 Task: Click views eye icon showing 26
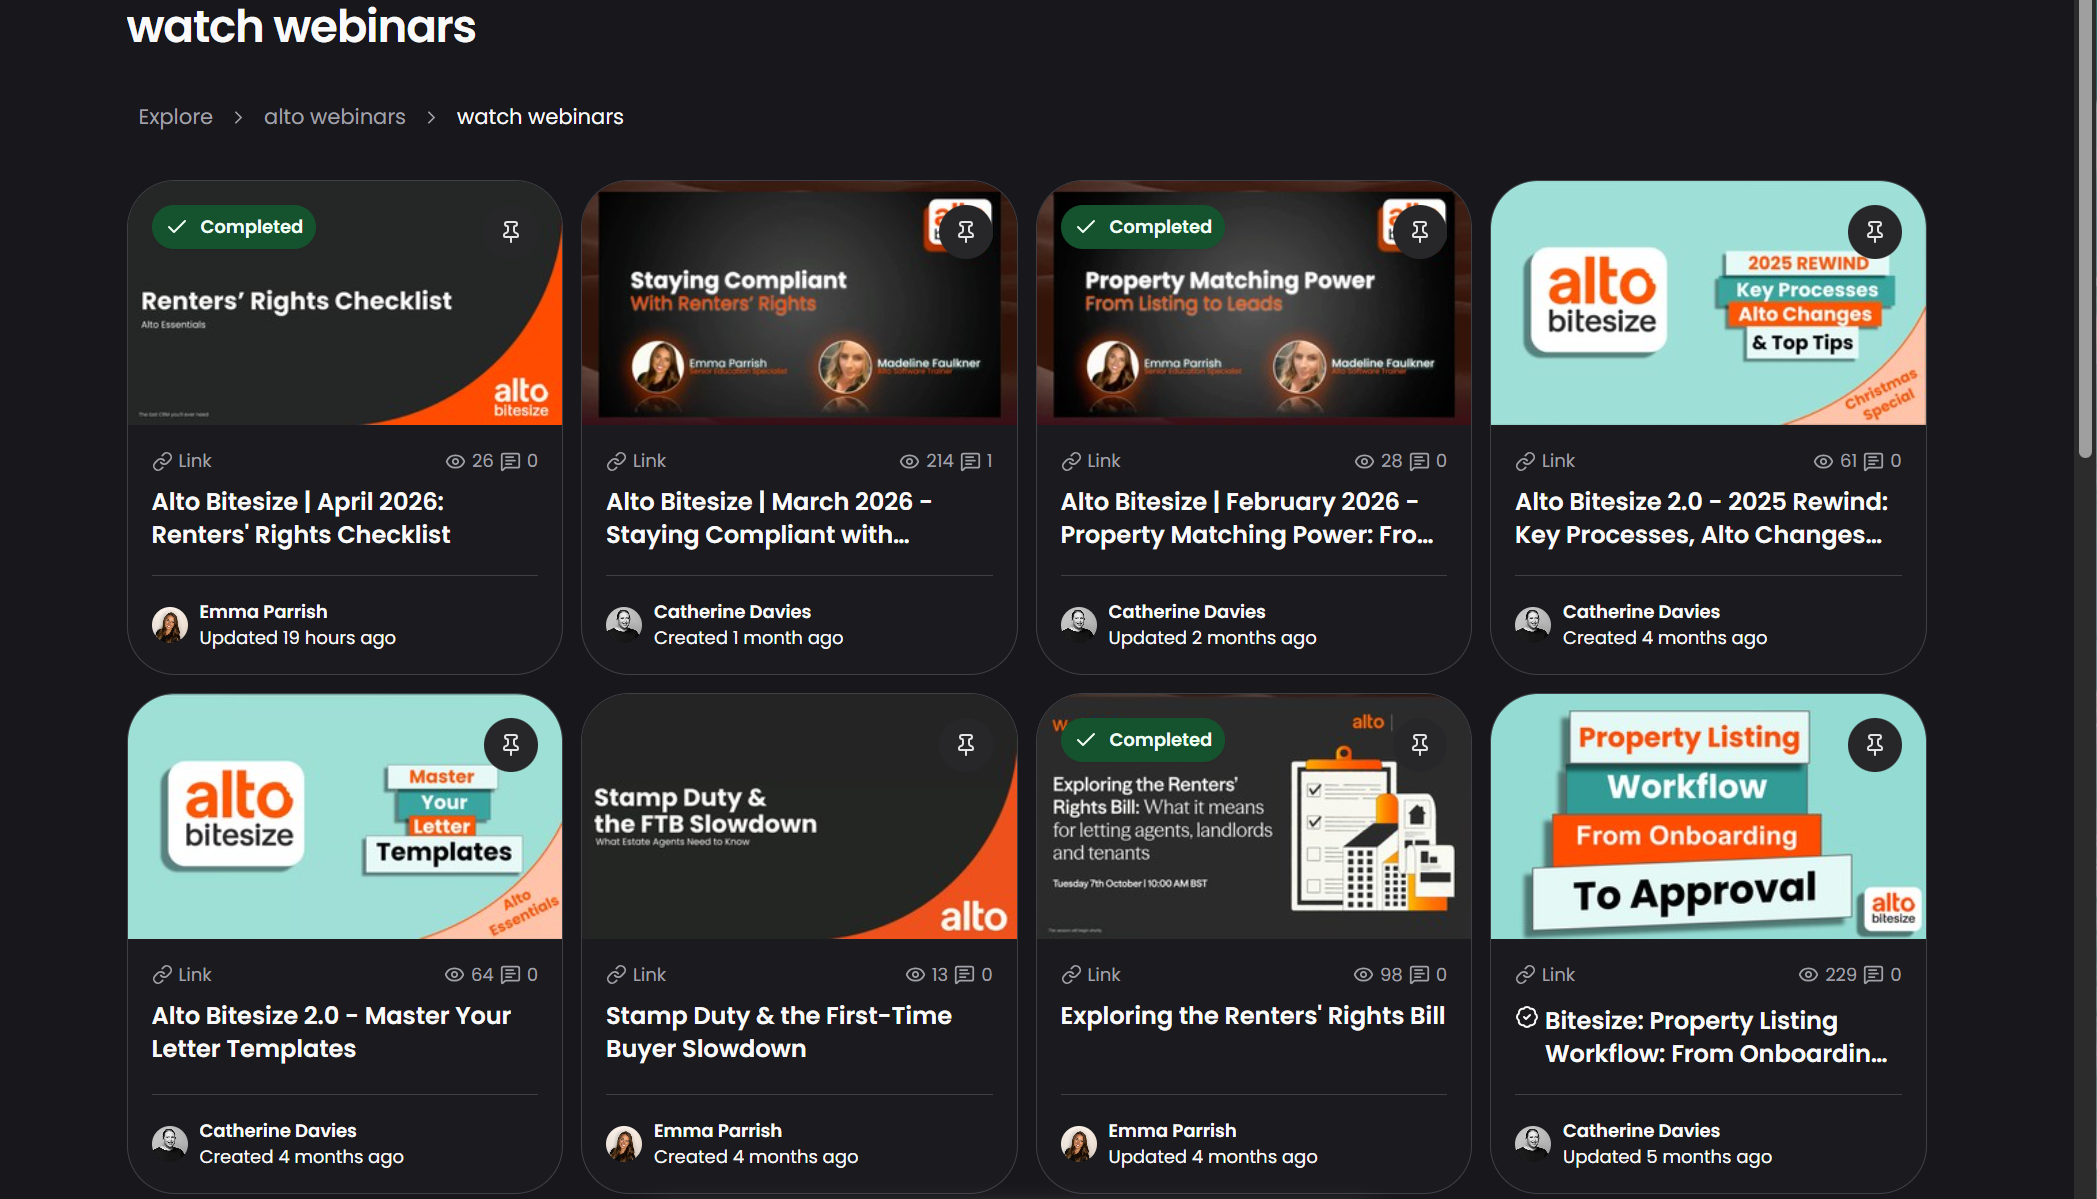[x=455, y=461]
